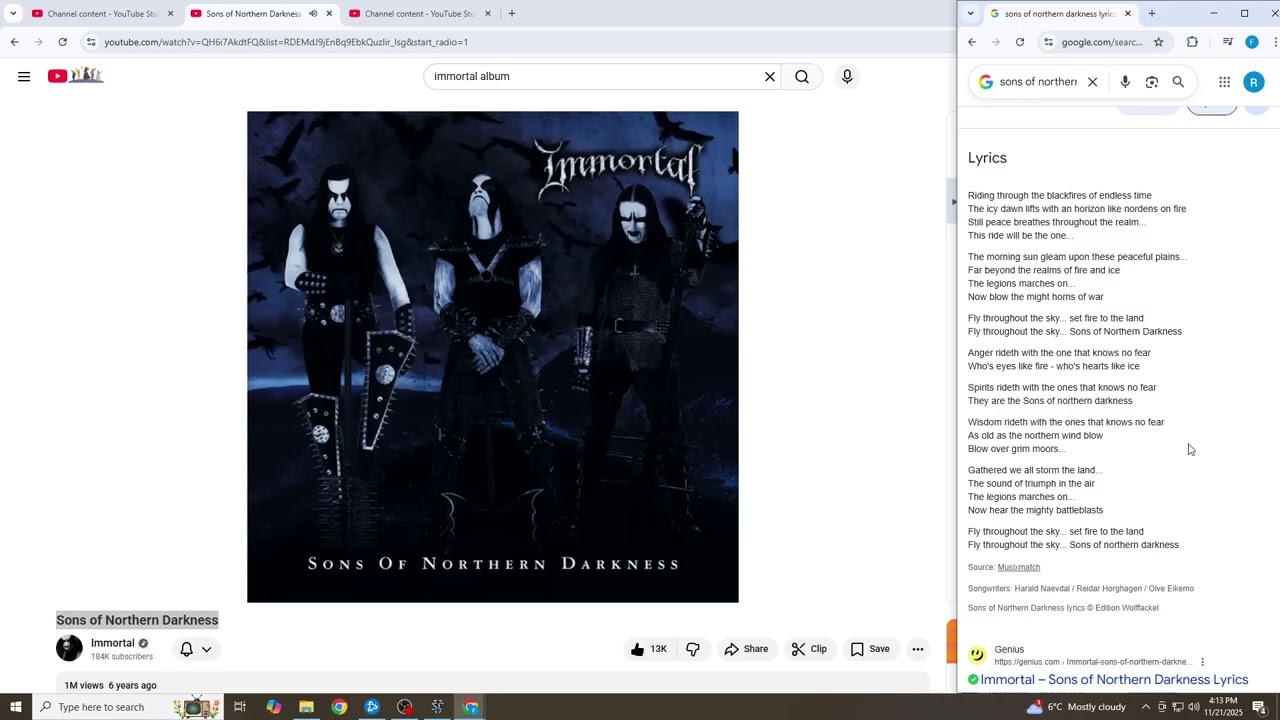This screenshot has width=1280, height=720.
Task: Submit the Google search with magnifier icon
Action: click(1178, 82)
